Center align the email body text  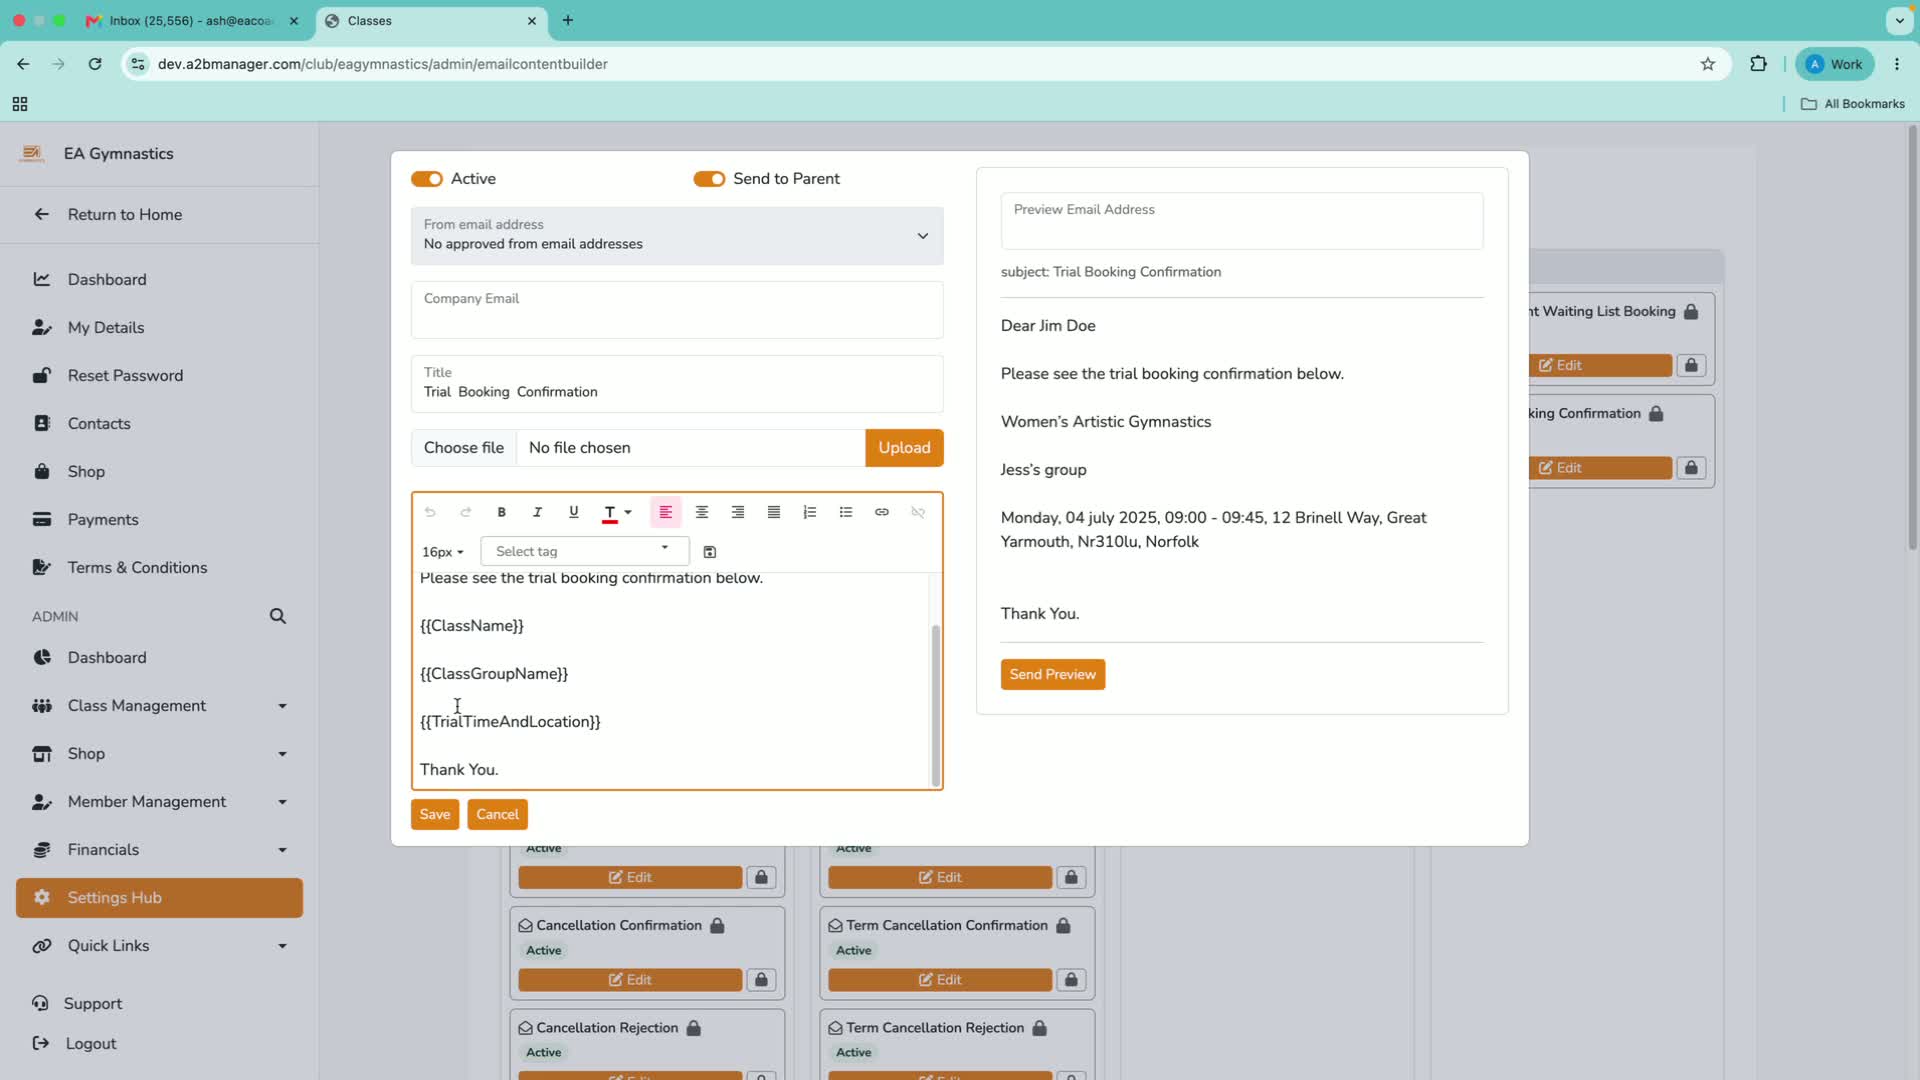(x=702, y=512)
